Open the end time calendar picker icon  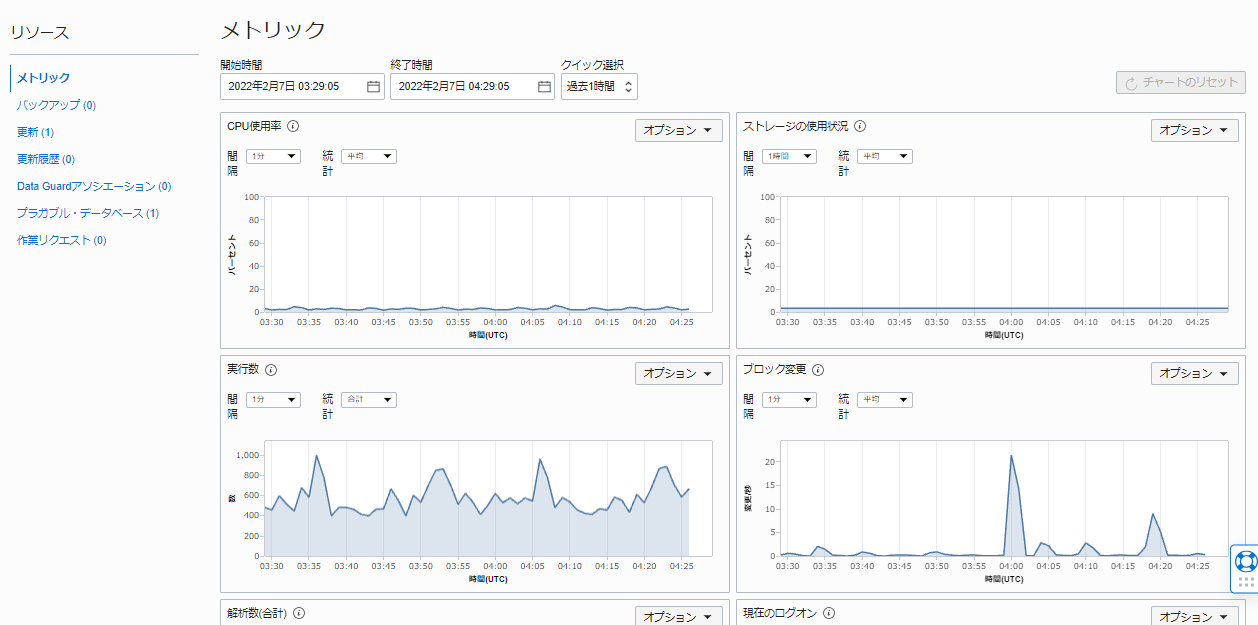click(x=544, y=87)
